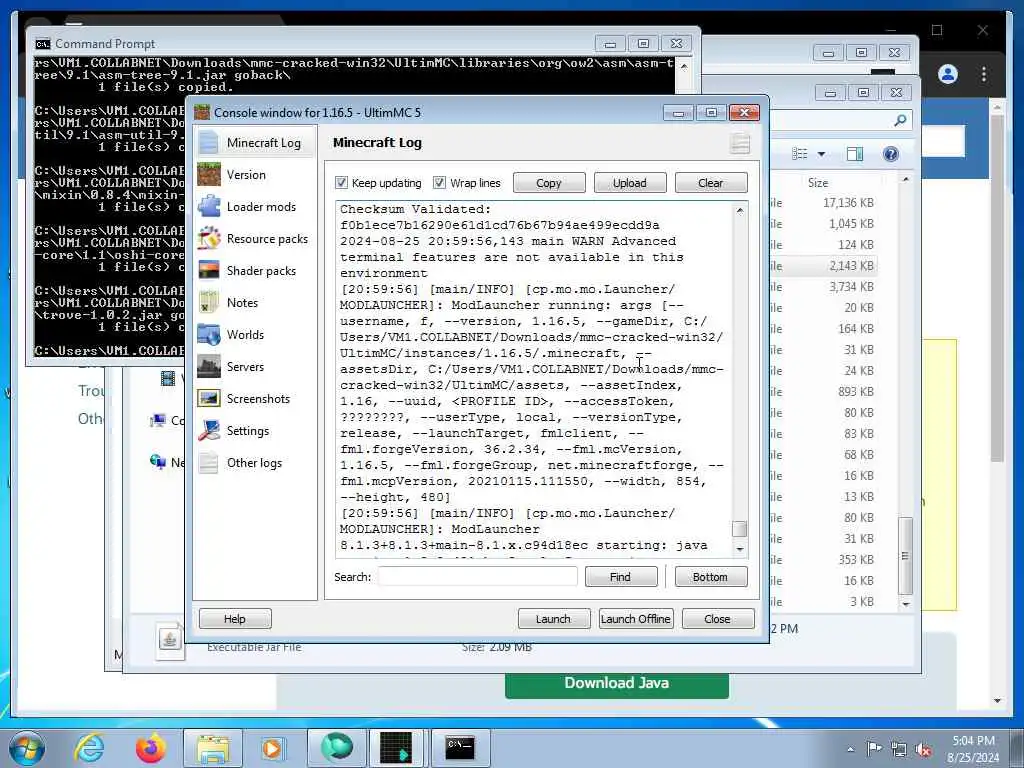Select Settings label in sidebar
Screen dimensions: 1024x768
(x=248, y=430)
